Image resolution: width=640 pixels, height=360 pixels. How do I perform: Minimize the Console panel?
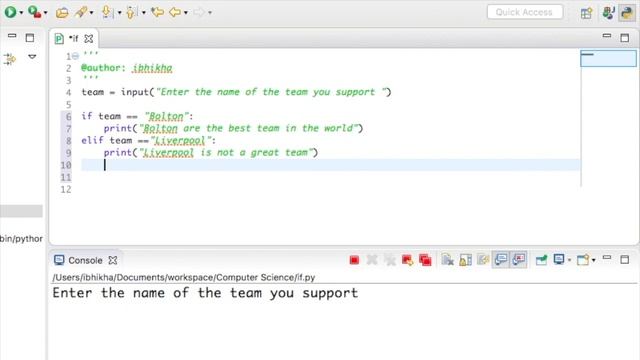coord(607,258)
